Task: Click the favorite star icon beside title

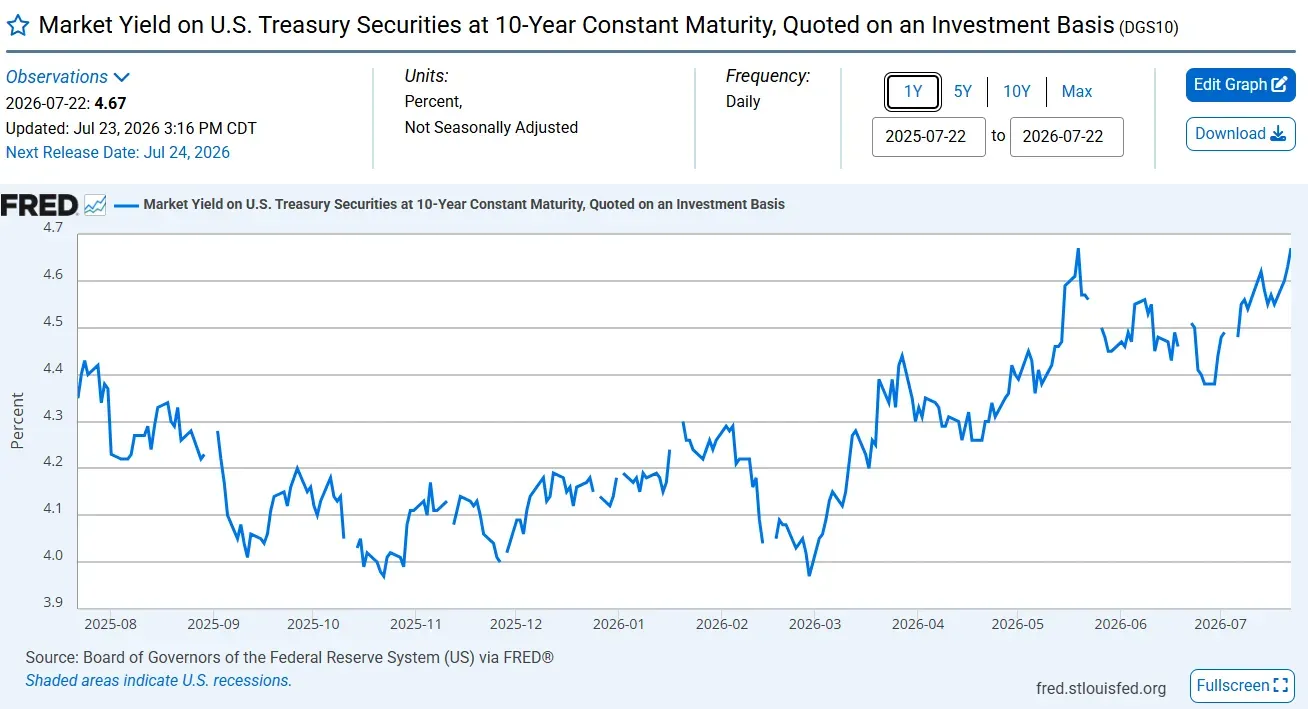Action: pyautogui.click(x=18, y=26)
